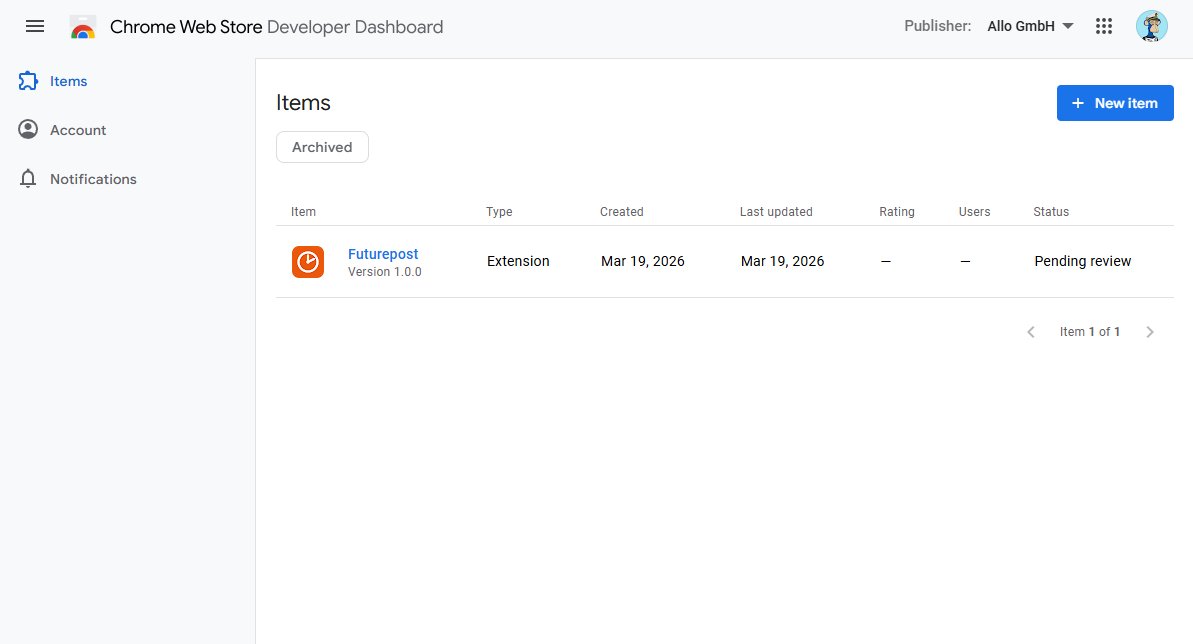Click the Publisher: label
1193x644 pixels.
tap(938, 27)
